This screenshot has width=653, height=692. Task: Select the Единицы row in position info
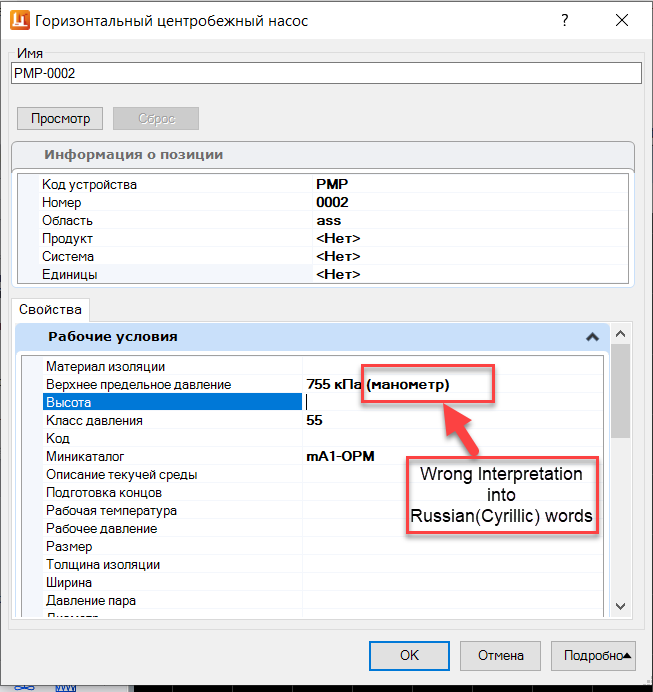pos(323,274)
